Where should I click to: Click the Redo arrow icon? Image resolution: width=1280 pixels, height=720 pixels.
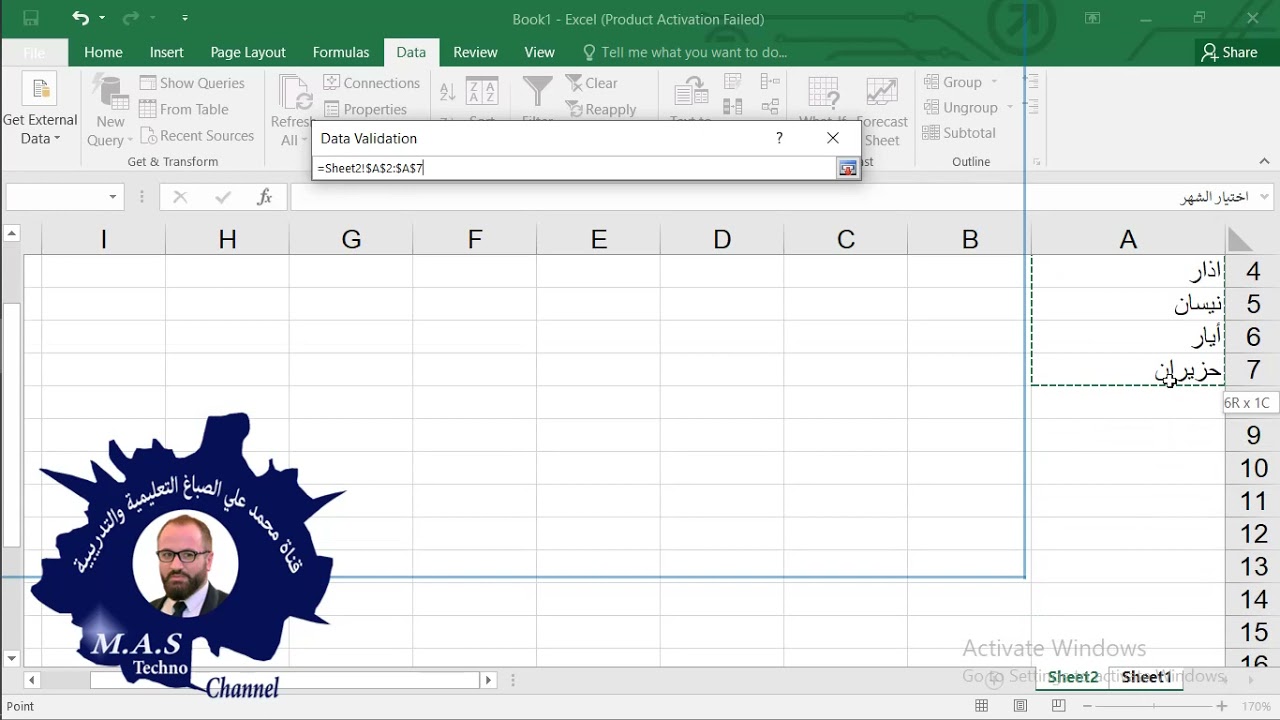pos(130,18)
